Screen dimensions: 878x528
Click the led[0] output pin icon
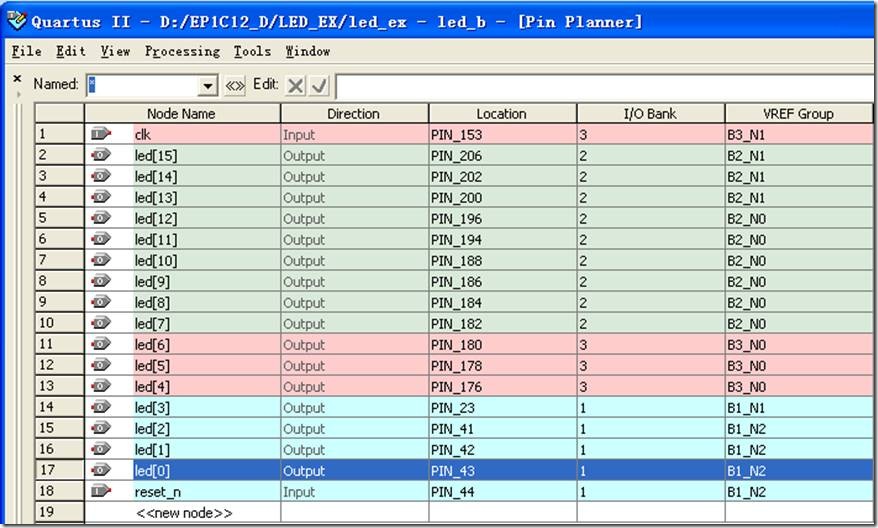tap(101, 470)
